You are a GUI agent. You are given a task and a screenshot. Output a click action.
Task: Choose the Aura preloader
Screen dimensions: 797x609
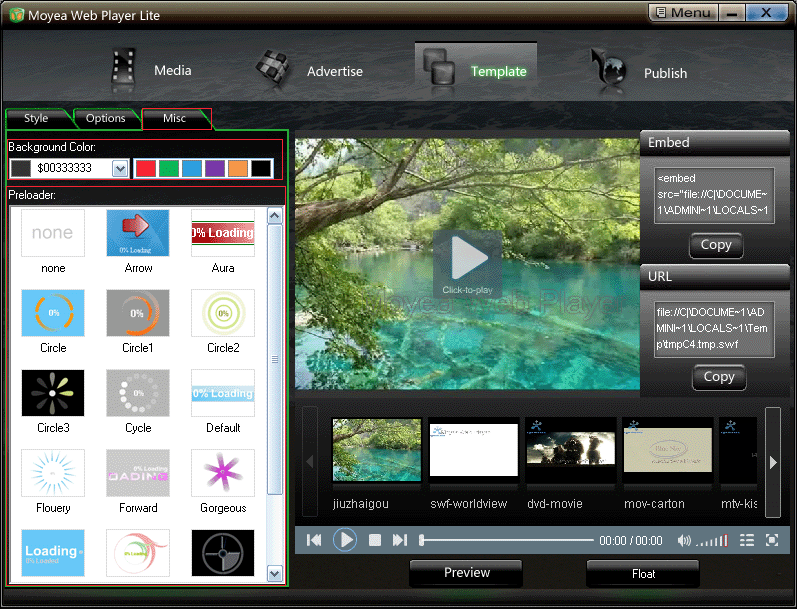[223, 233]
